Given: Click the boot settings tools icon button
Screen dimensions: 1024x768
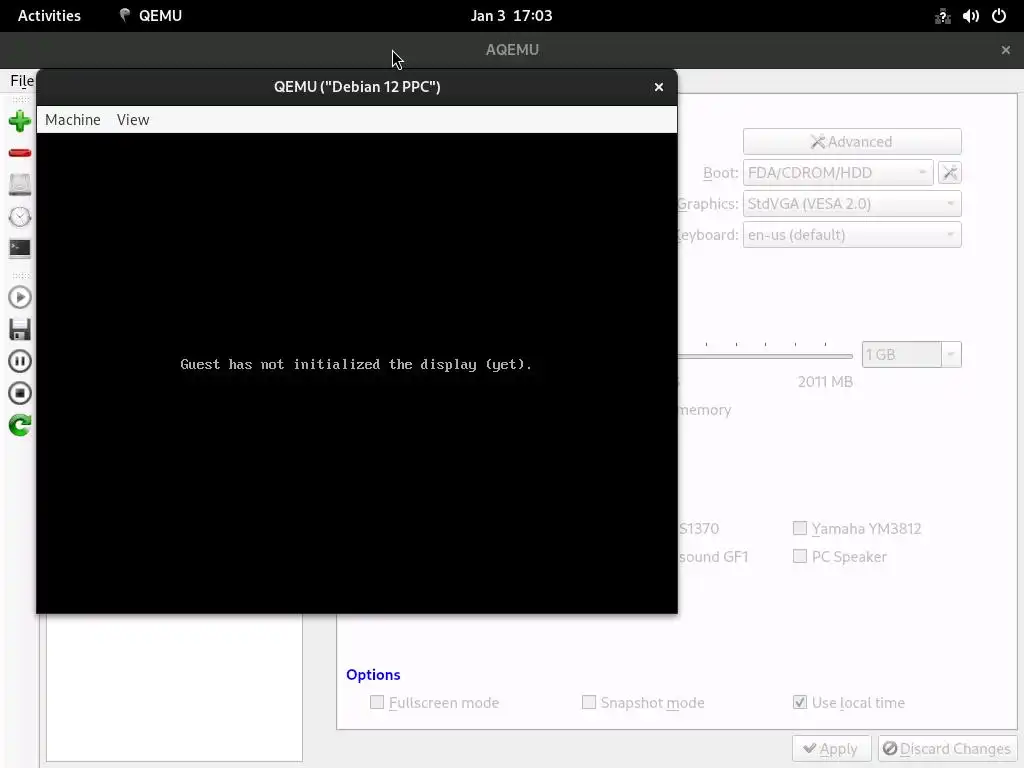Looking at the screenshot, I should coord(950,172).
